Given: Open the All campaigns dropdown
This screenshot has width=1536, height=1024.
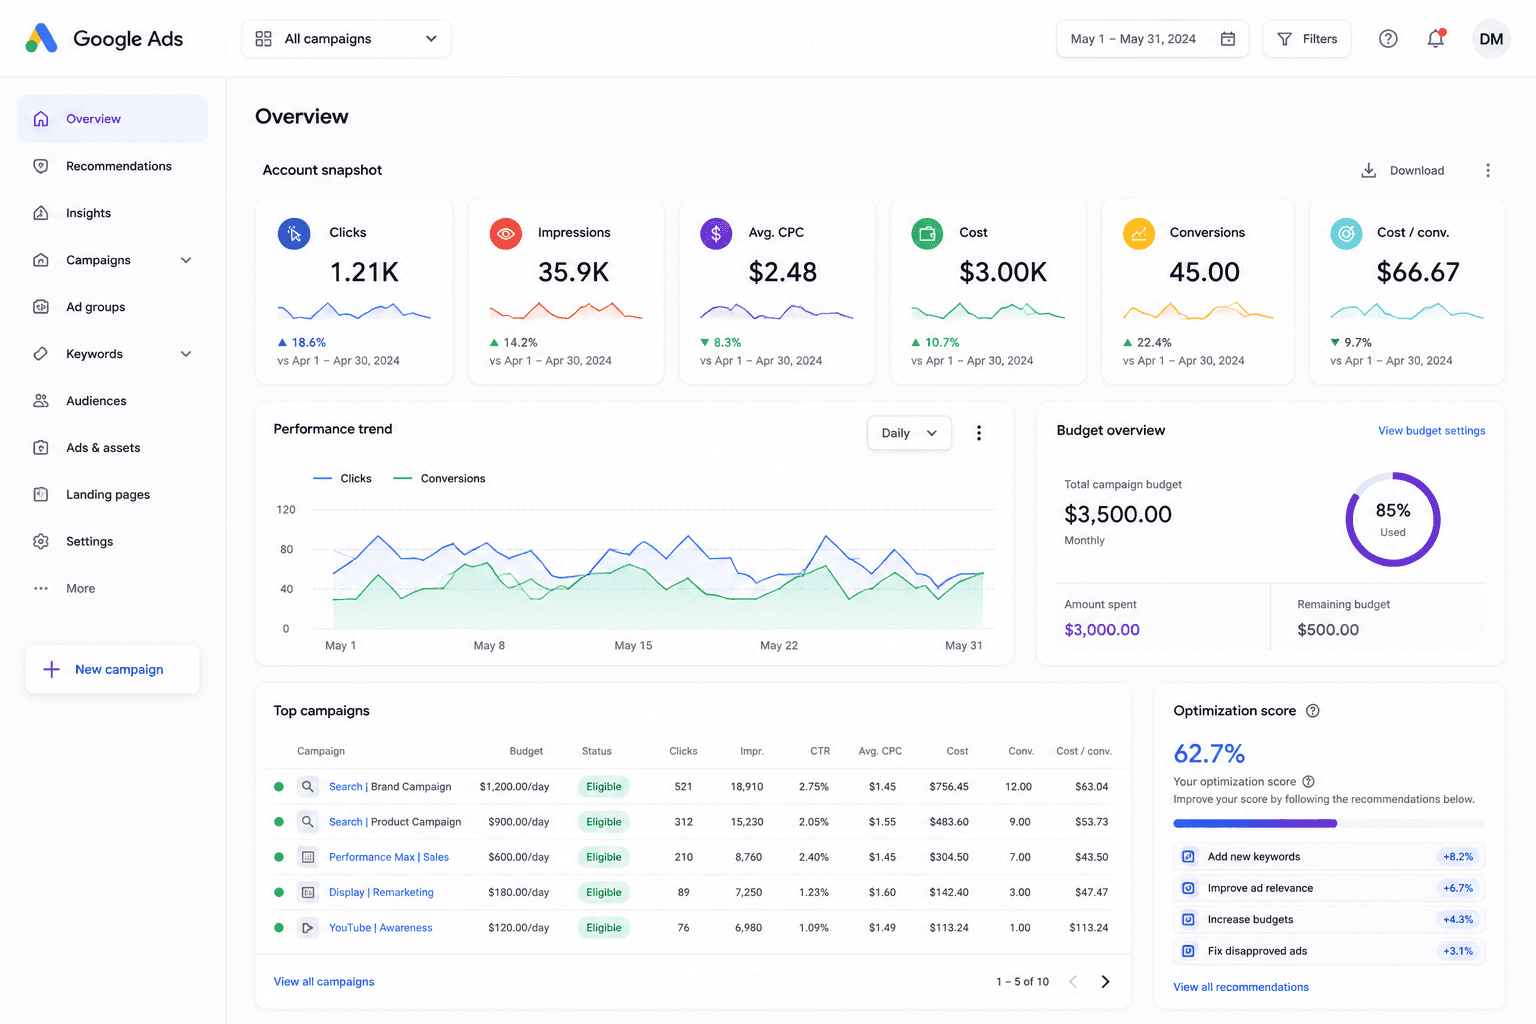Looking at the screenshot, I should (346, 39).
